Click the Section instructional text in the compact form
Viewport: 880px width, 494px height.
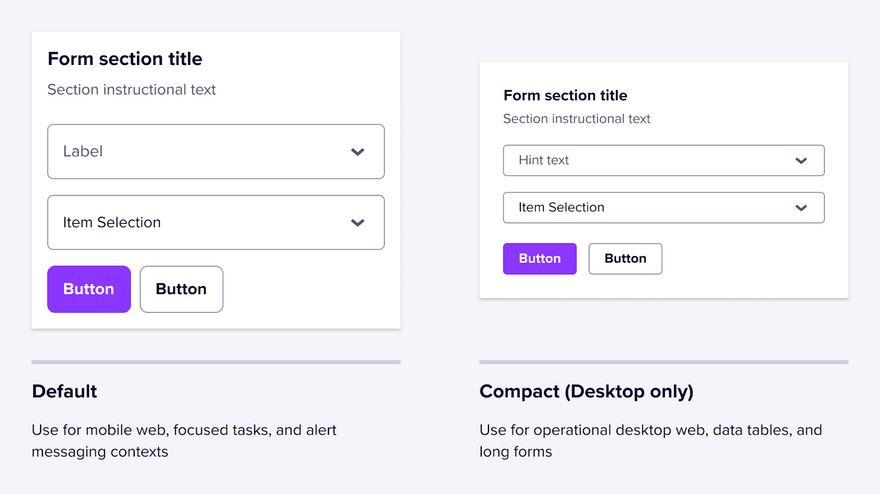[x=576, y=119]
